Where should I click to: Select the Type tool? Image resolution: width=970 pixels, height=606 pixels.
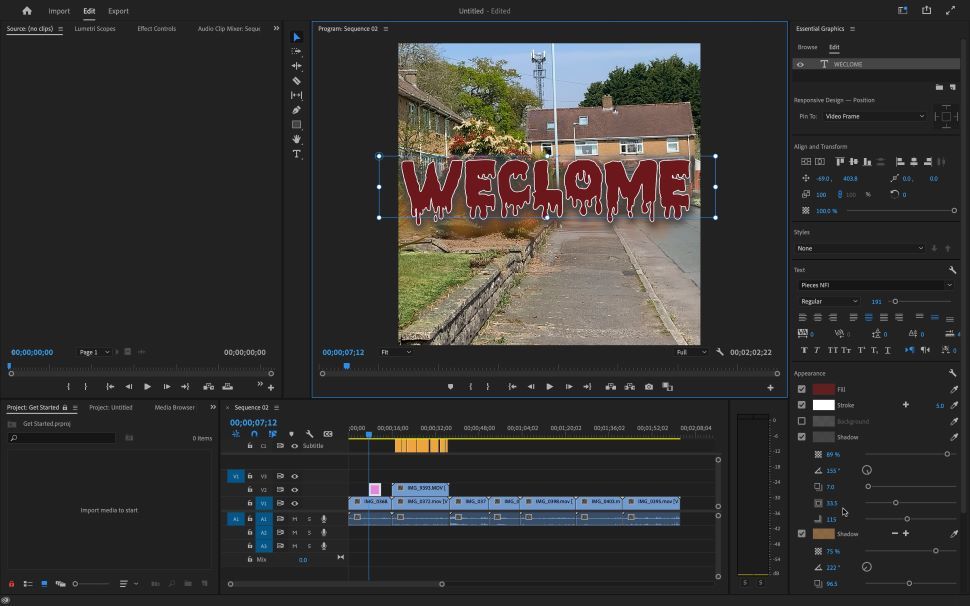pos(296,155)
